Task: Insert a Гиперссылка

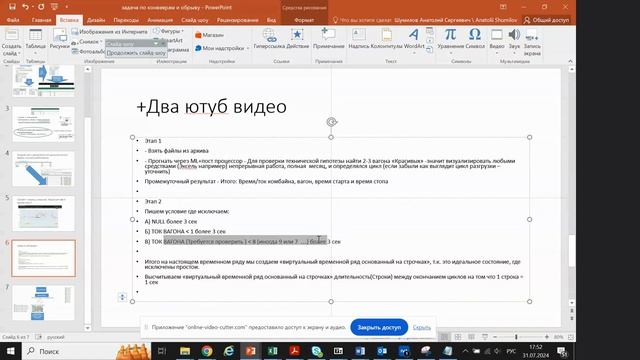Action: [x=269, y=39]
